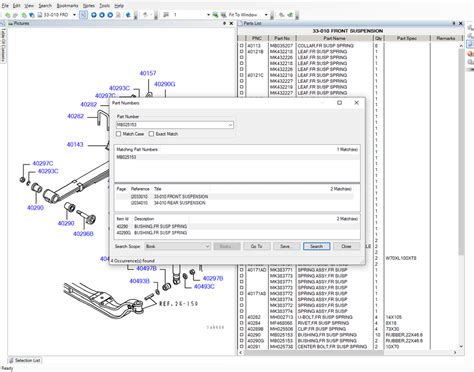Click the green Back arrow toolbar icon

7,15
